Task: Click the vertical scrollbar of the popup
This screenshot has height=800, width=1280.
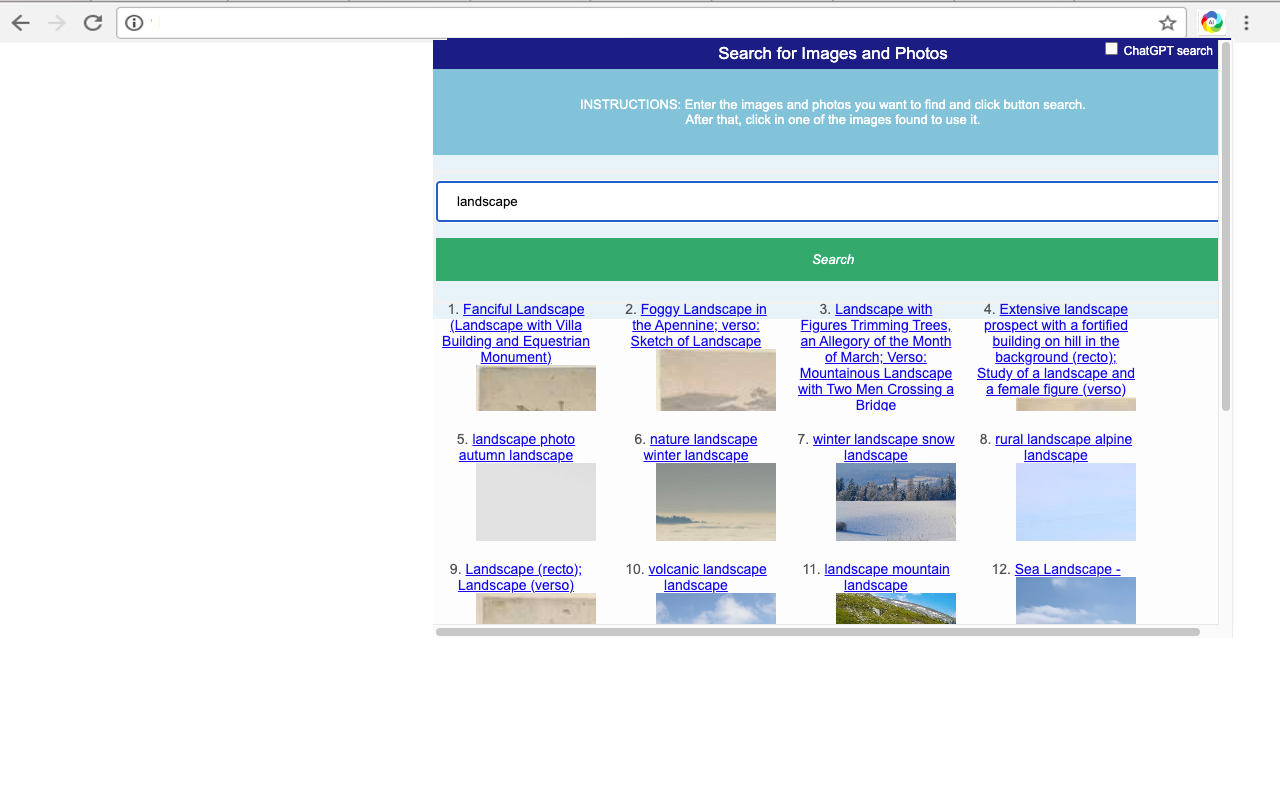Action: click(1226, 230)
